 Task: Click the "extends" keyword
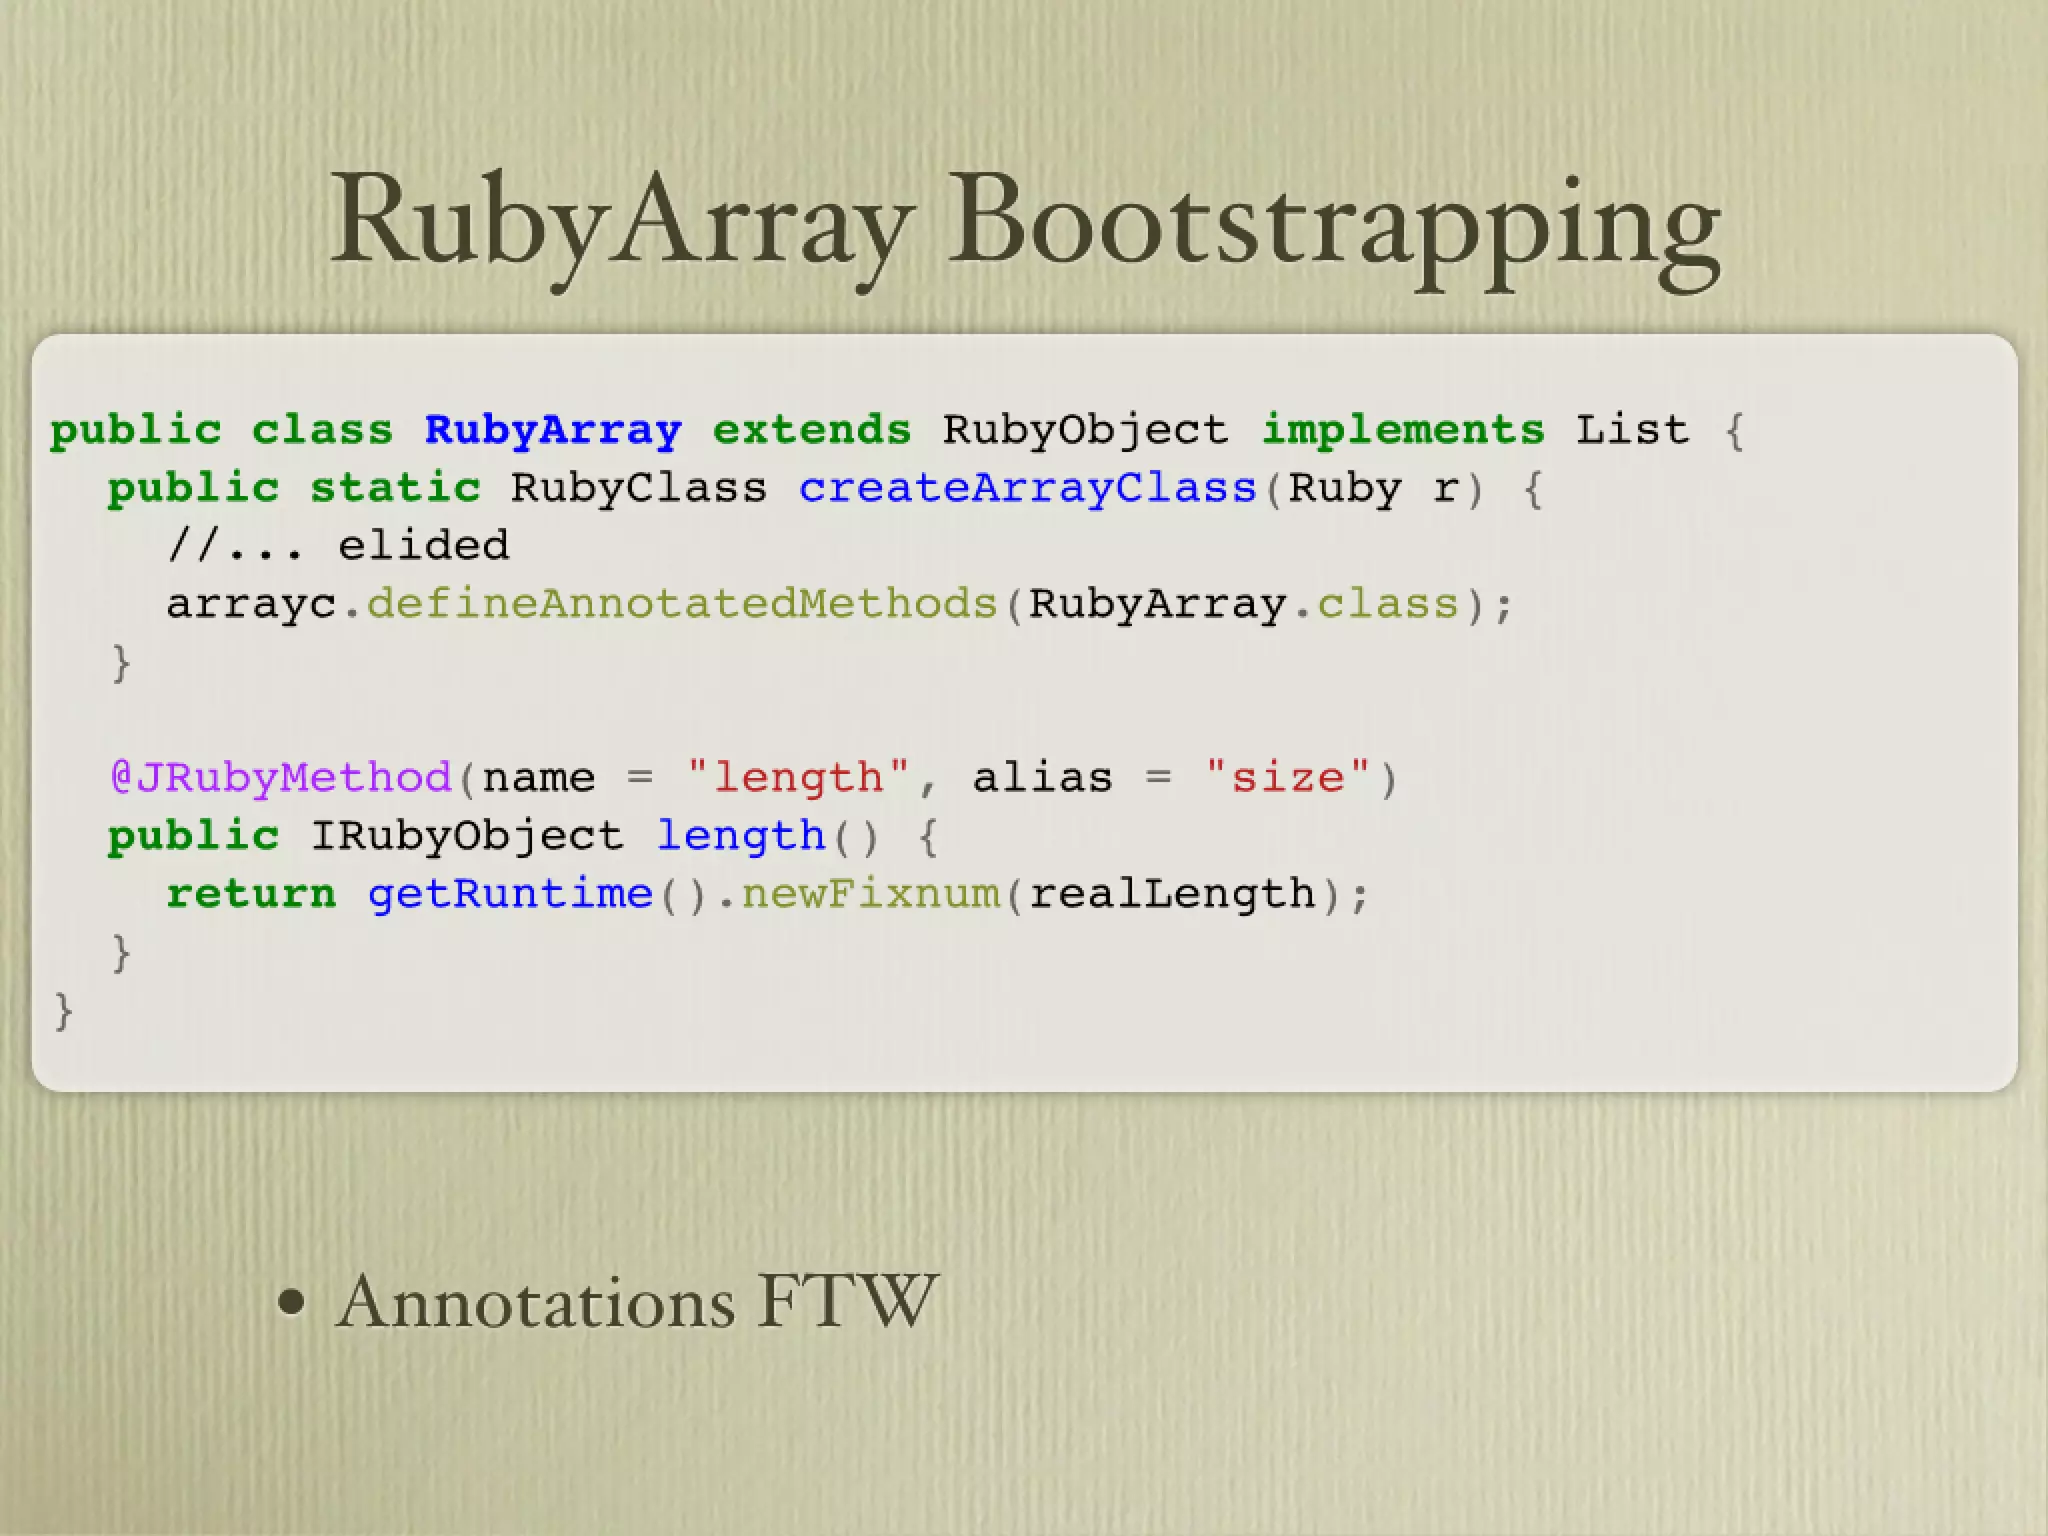pos(812,430)
